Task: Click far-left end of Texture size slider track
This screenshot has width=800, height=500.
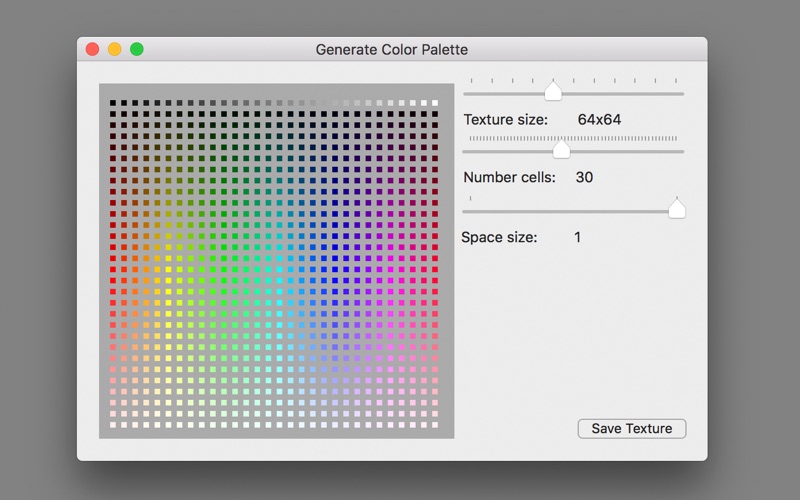Action: (x=464, y=94)
